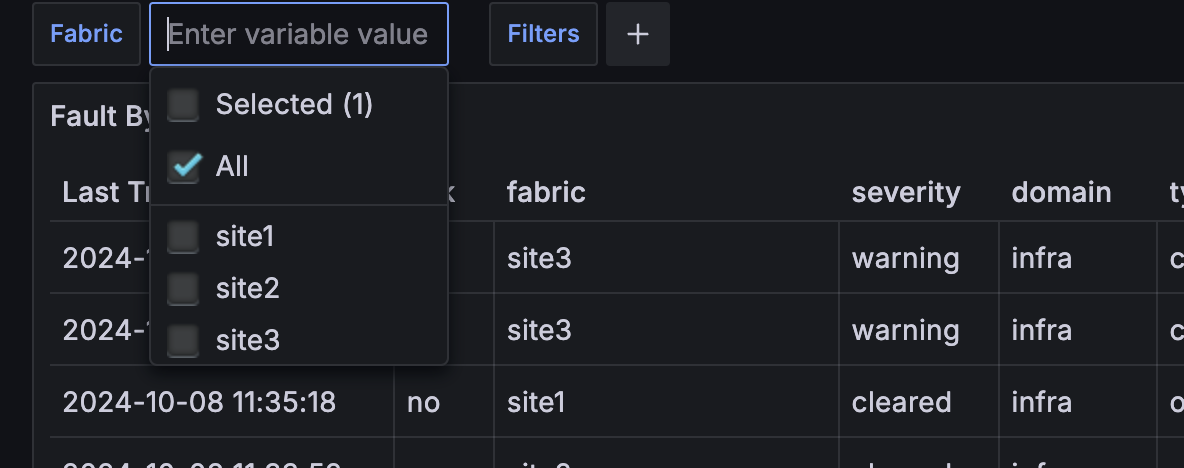Check the site1 option in dropdown list

(183, 237)
